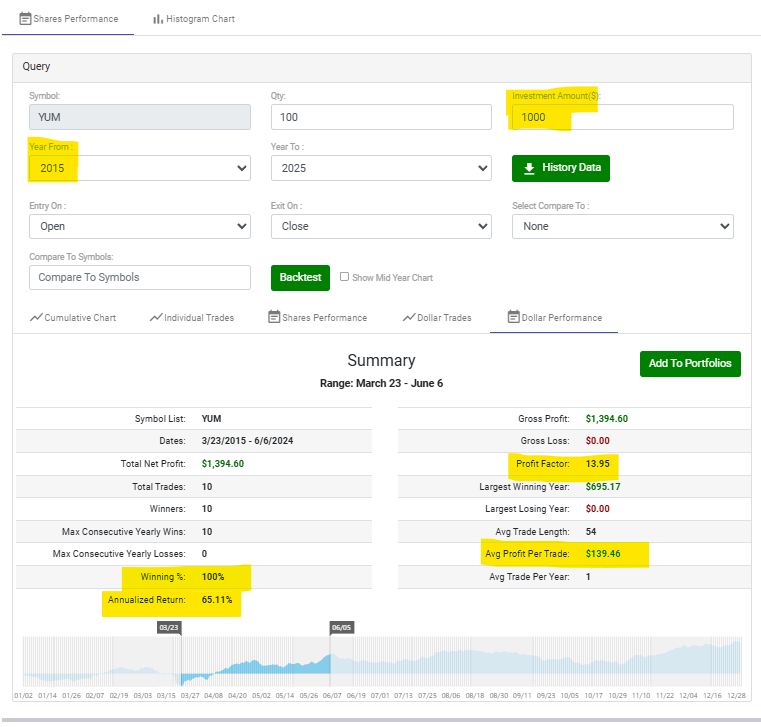The width and height of the screenshot is (761, 727).
Task: Click Add To Portfolios button
Action: tap(690, 364)
